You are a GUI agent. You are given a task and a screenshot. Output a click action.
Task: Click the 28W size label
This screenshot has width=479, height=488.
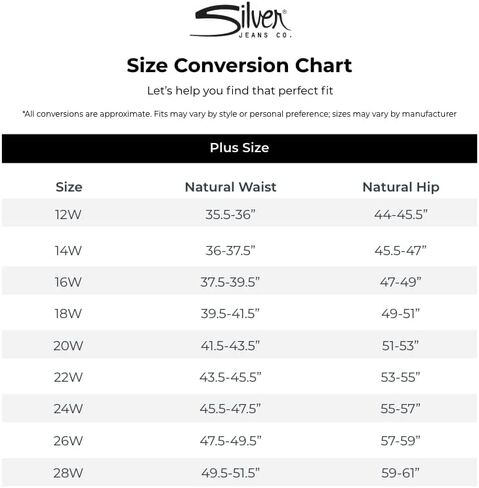(68, 473)
